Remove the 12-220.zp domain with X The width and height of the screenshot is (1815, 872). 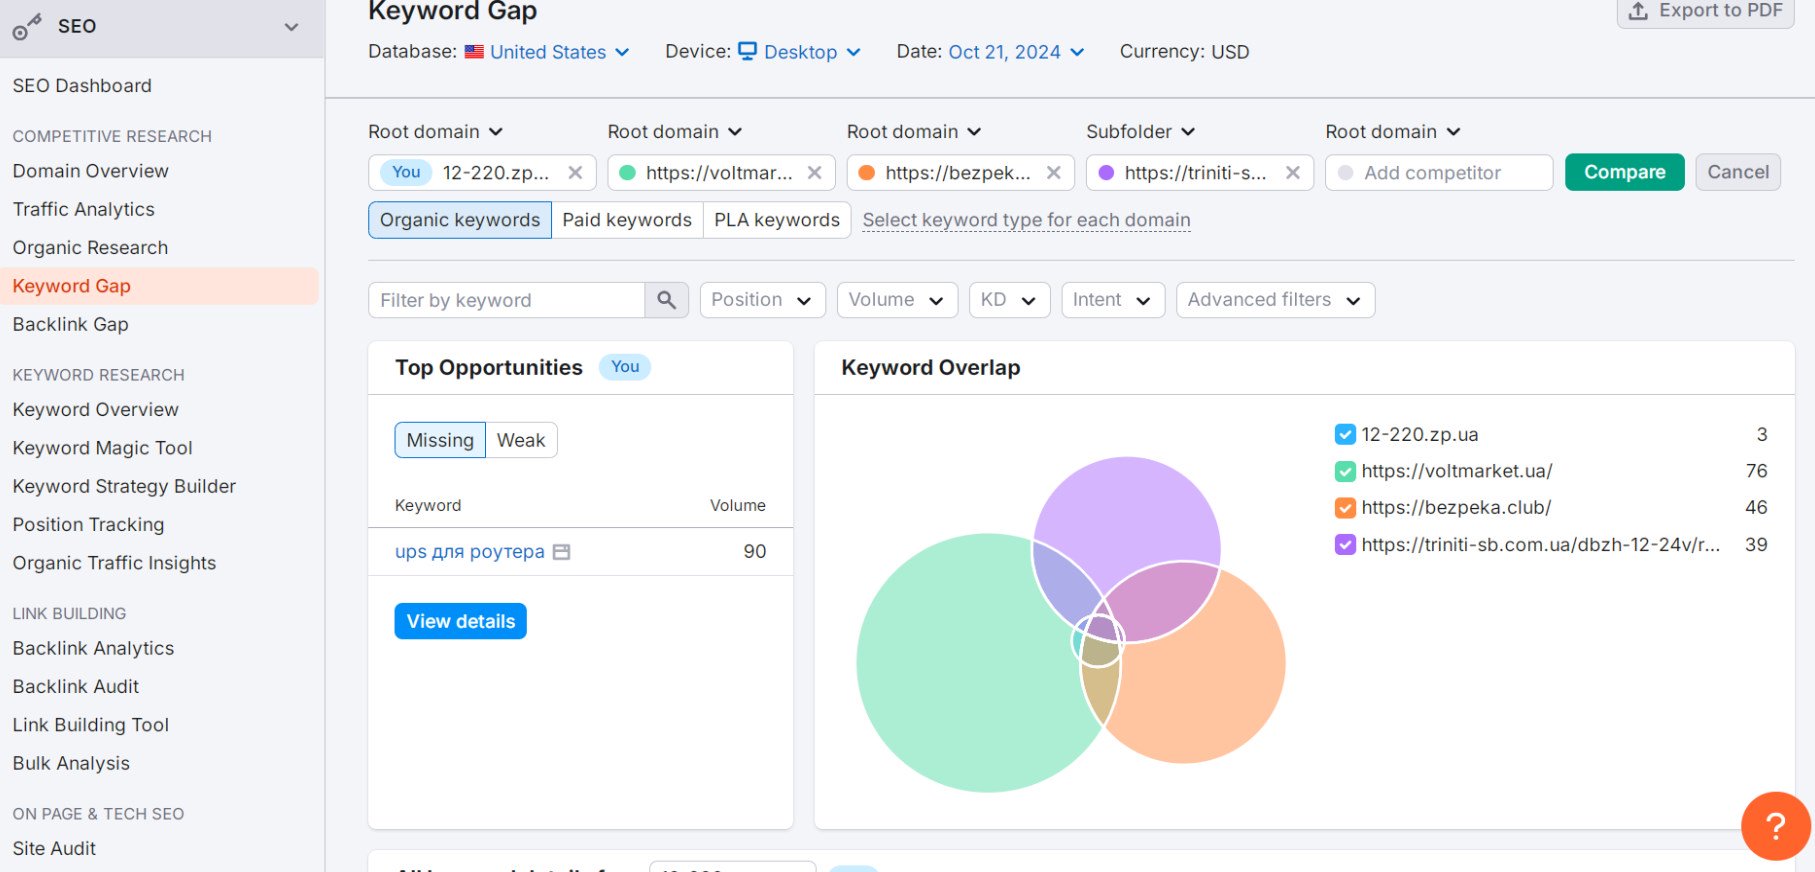click(x=575, y=173)
